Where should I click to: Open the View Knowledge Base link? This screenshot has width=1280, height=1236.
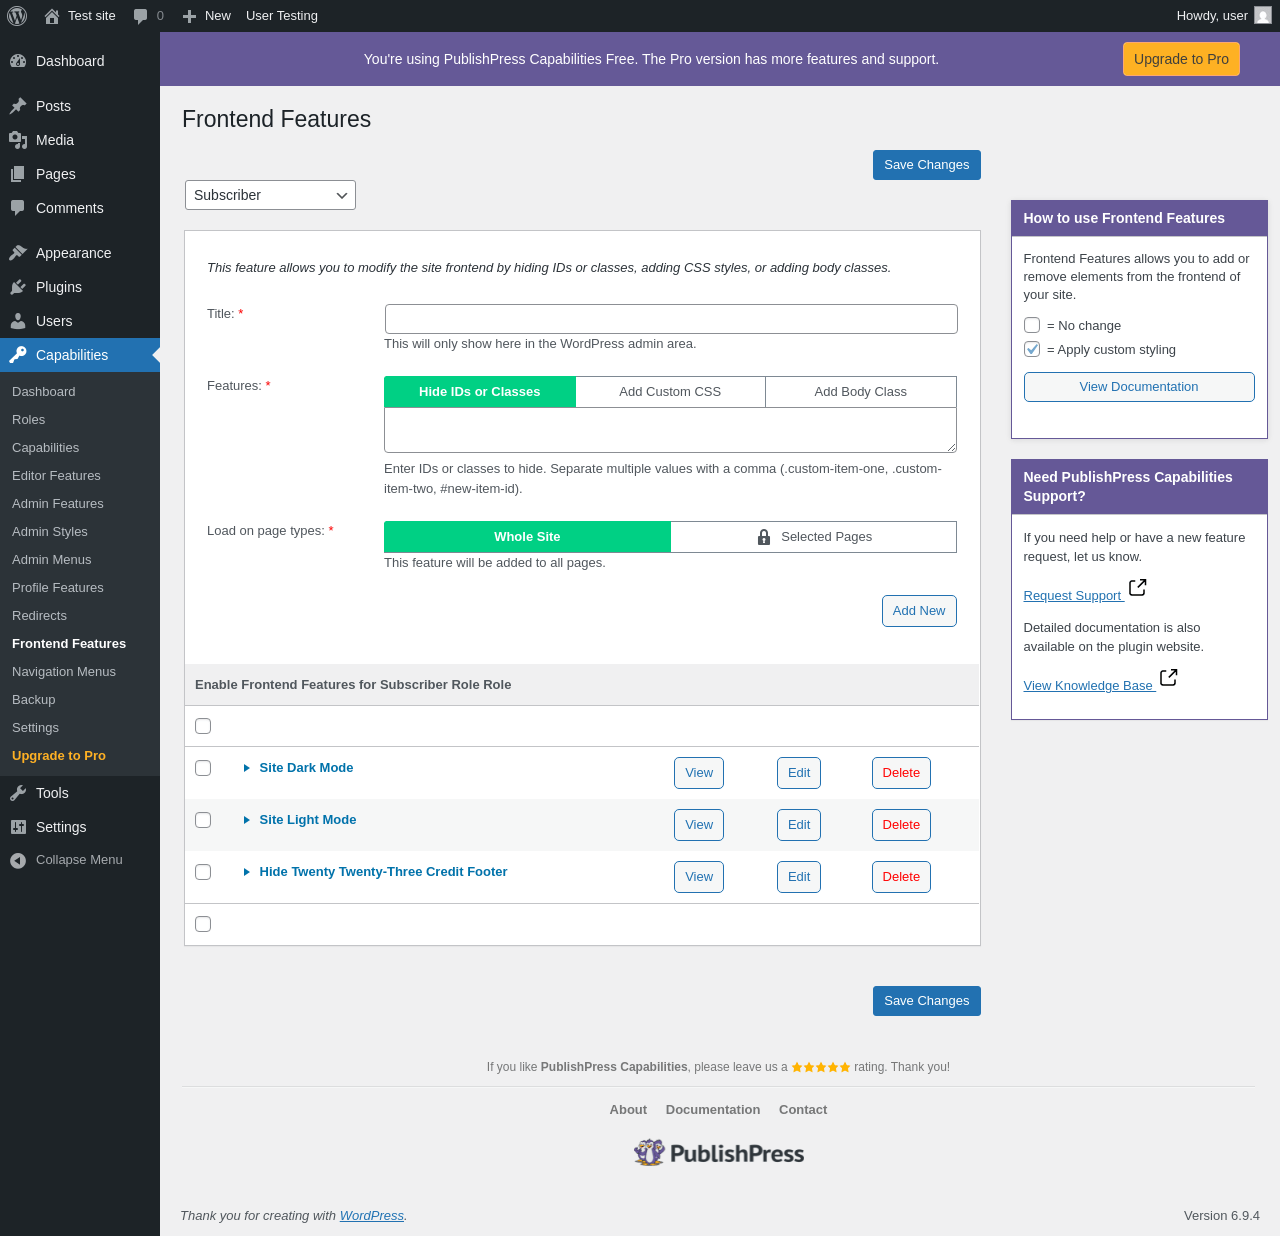pyautogui.click(x=1088, y=686)
